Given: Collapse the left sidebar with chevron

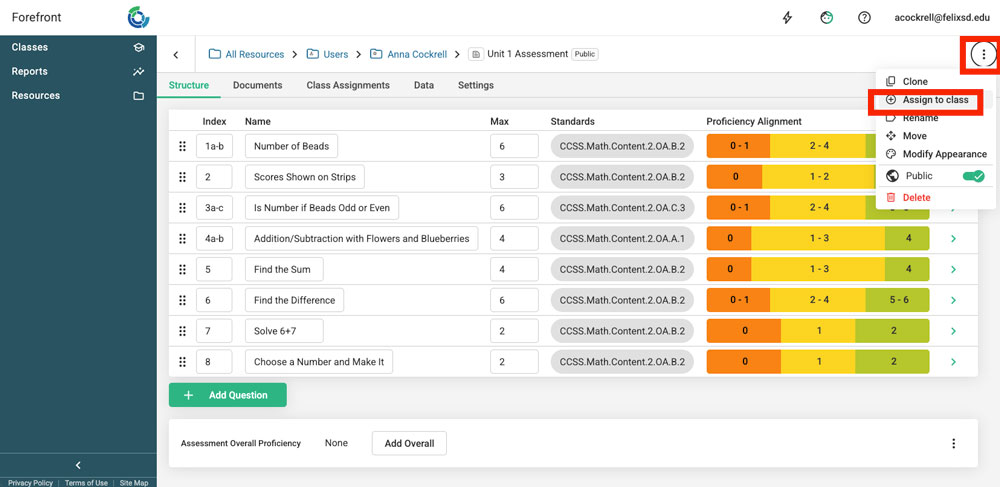Looking at the screenshot, I should click(78, 465).
